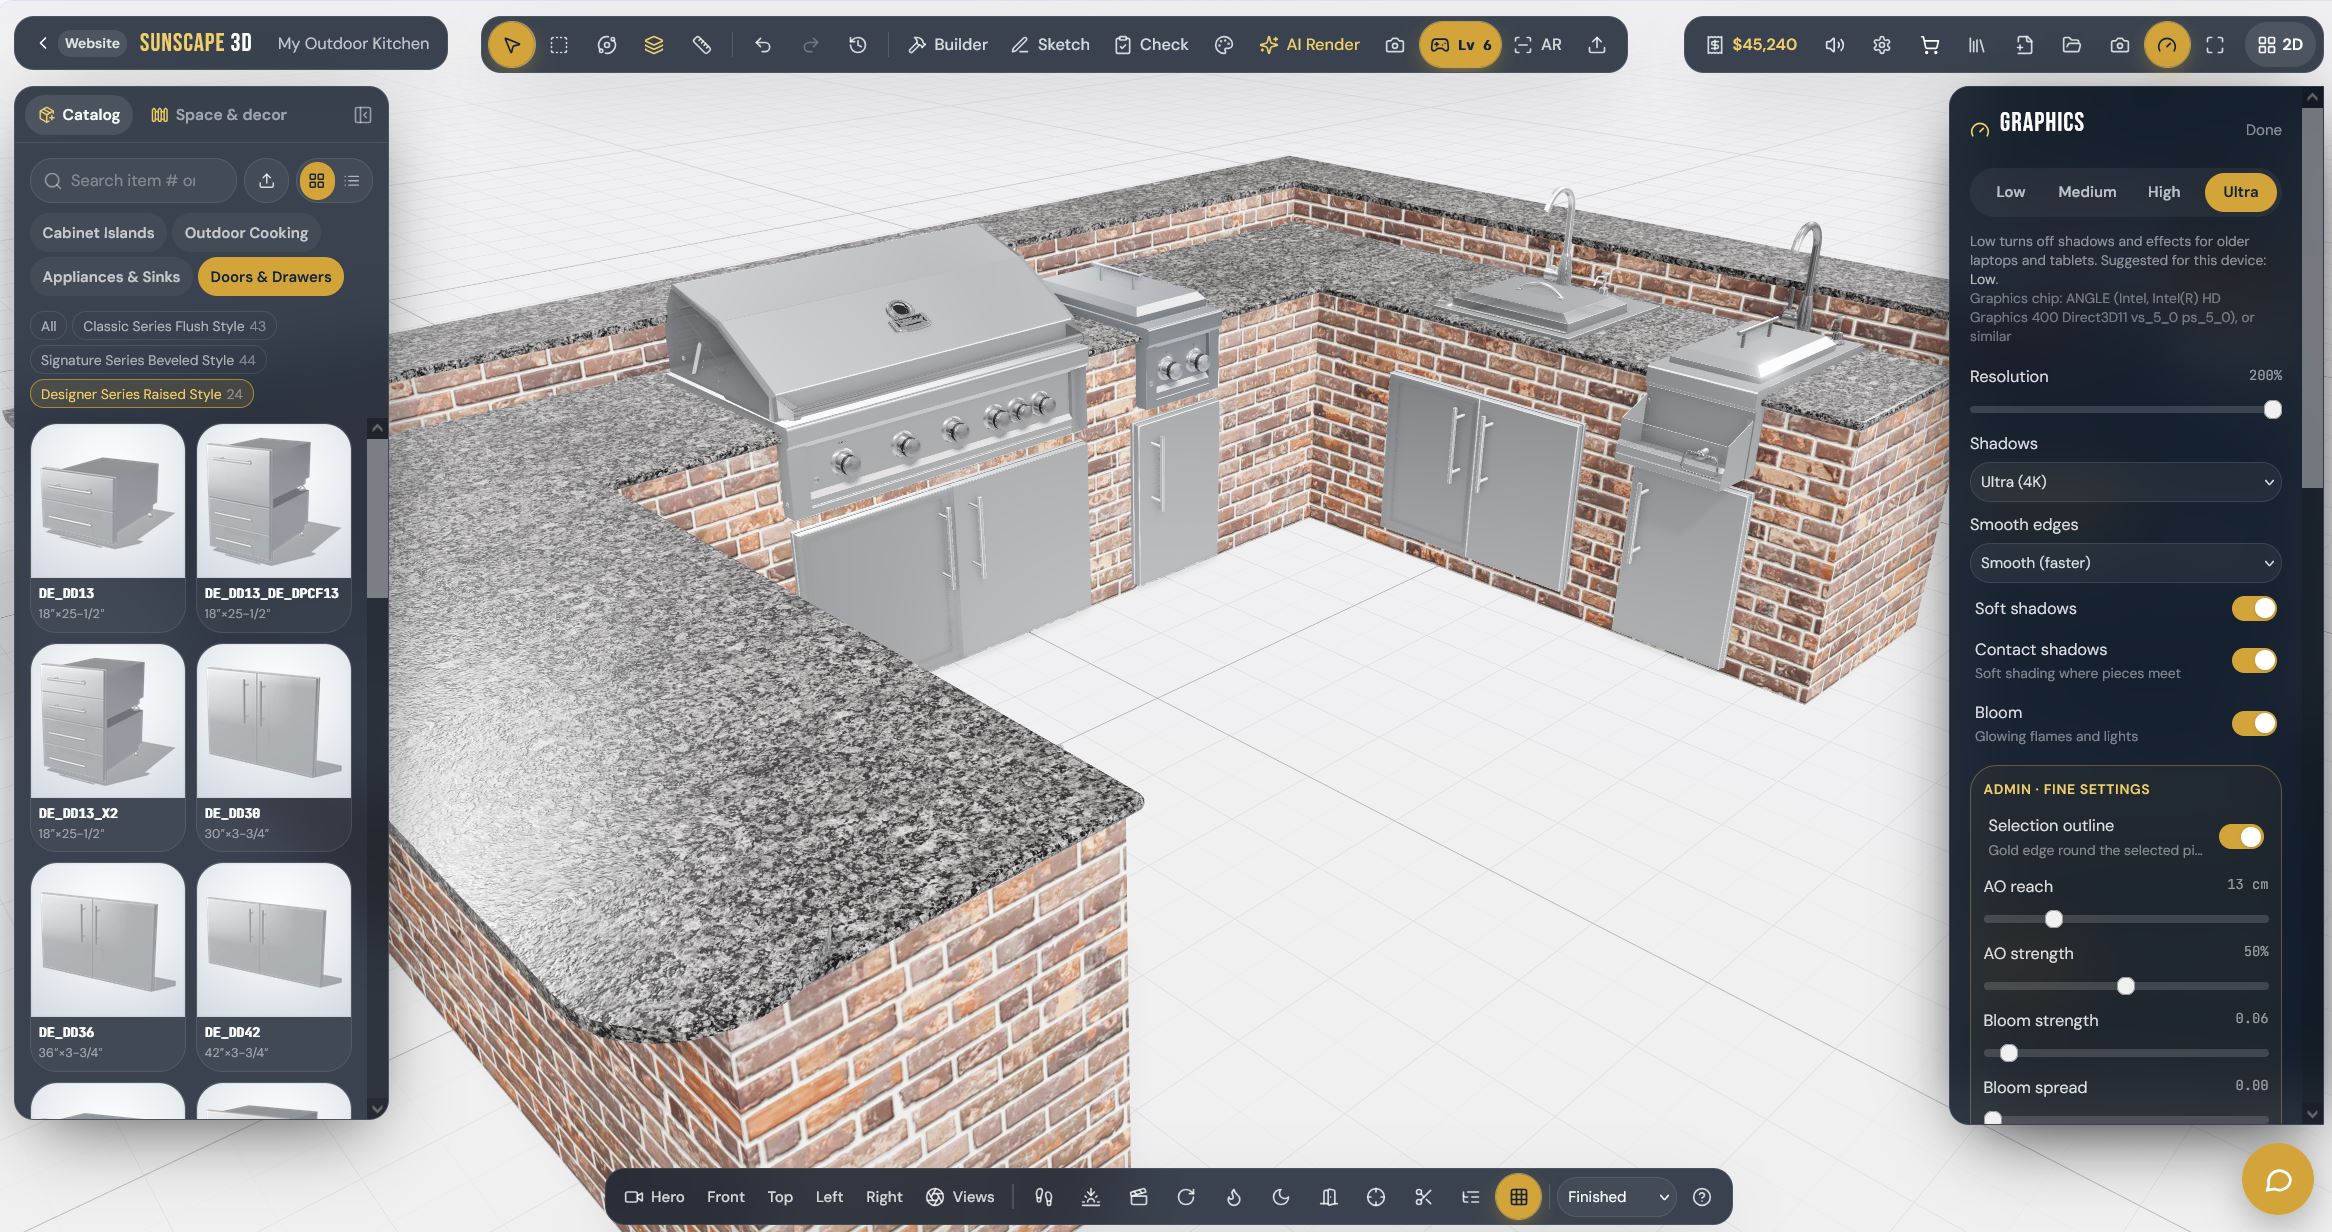The width and height of the screenshot is (2332, 1232).
Task: Click the flame icon in bottom bar
Action: click(x=1234, y=1197)
